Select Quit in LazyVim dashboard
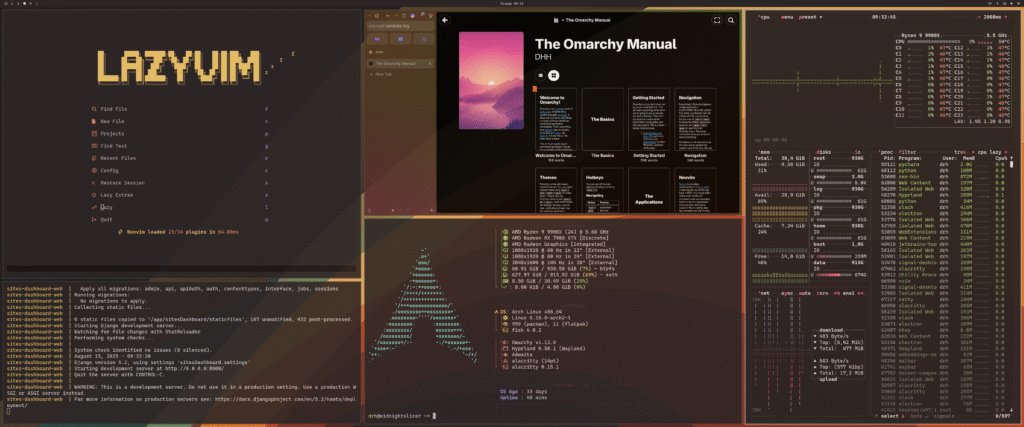Viewport: 1024px width, 427px height. click(x=180, y=219)
